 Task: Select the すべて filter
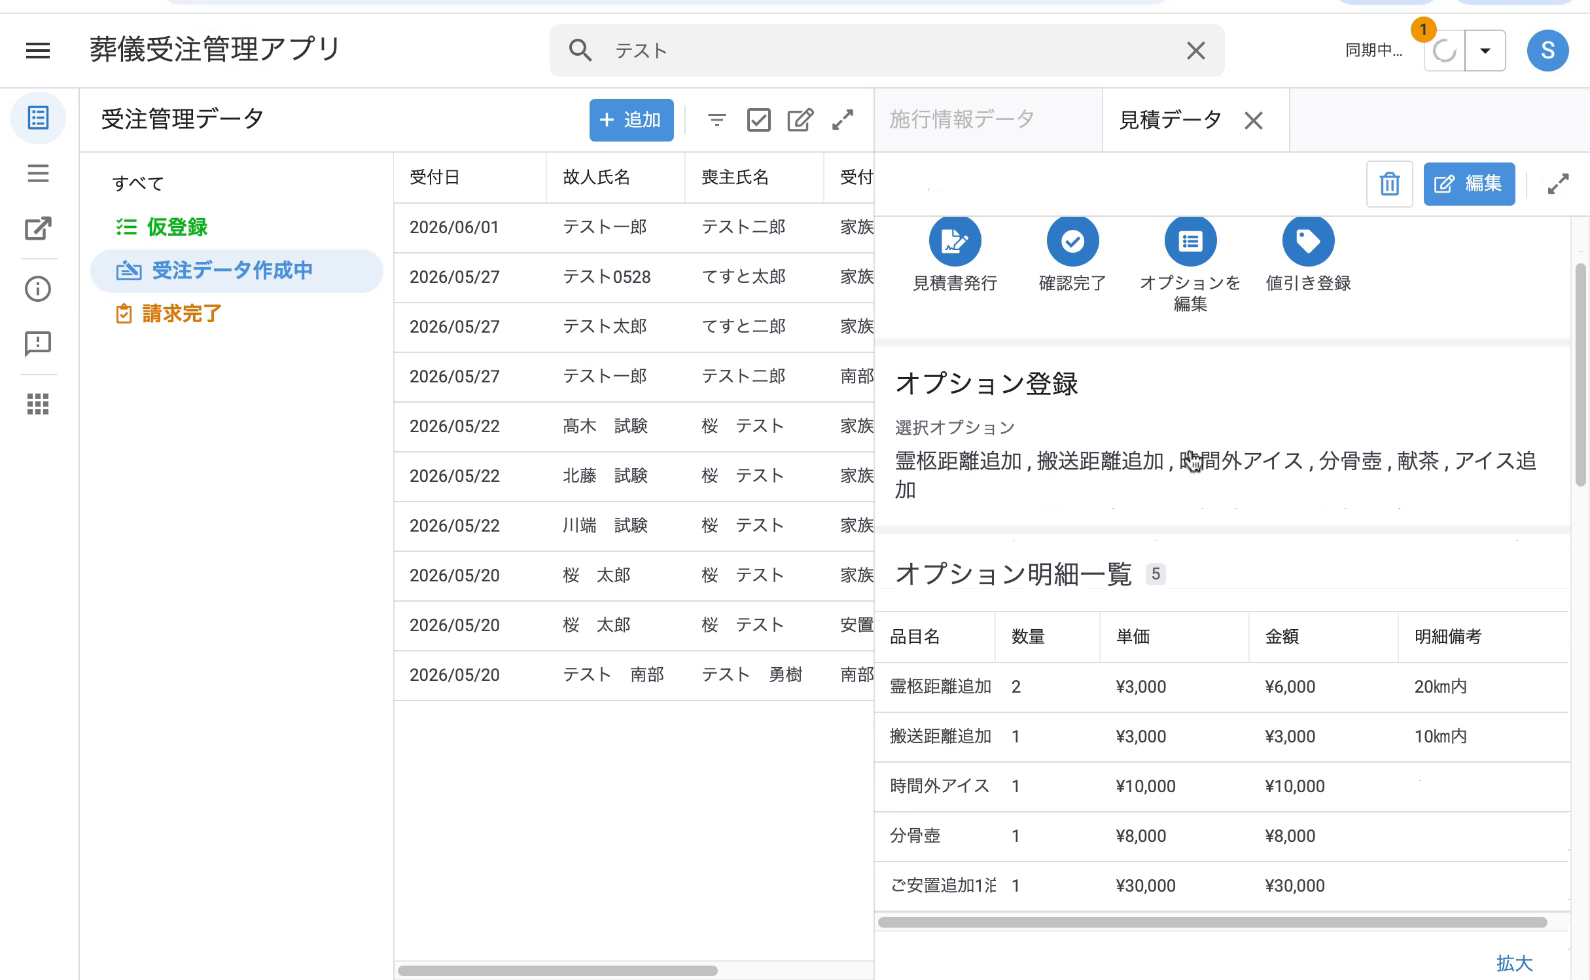pos(138,183)
